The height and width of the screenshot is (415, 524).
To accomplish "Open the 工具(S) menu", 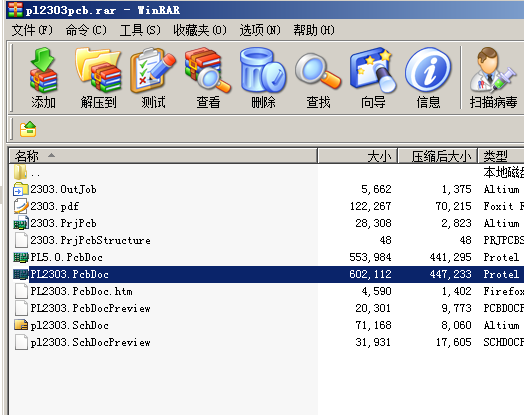I will click(x=140, y=30).
